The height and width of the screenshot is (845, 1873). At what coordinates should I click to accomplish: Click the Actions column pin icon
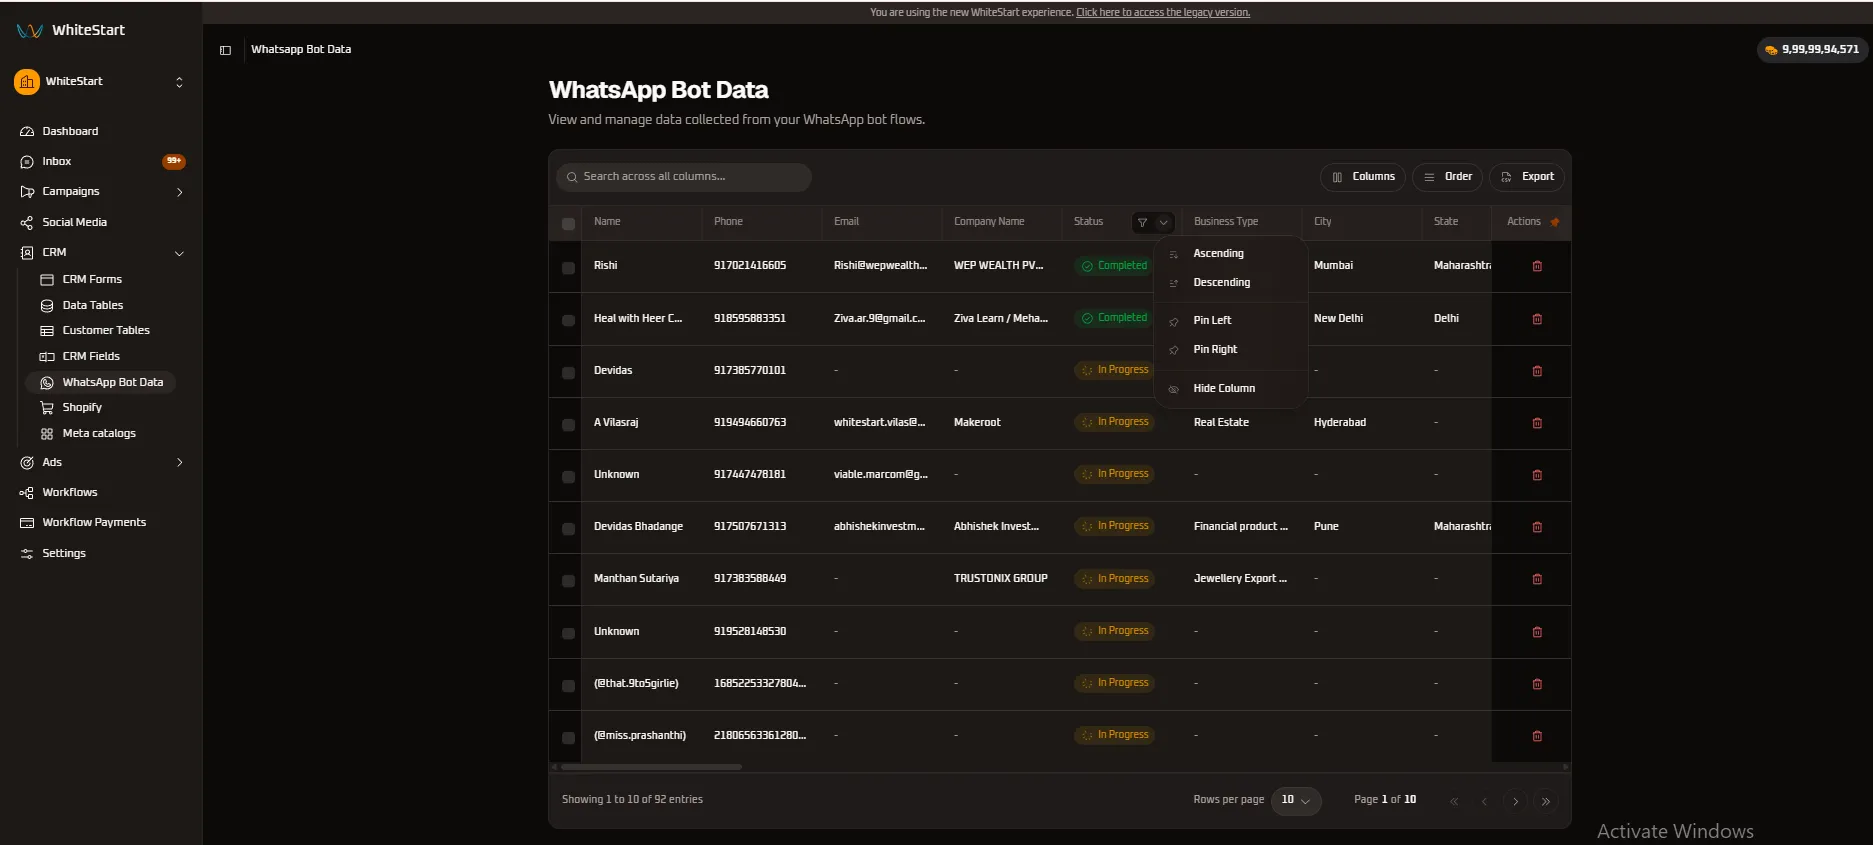pos(1554,222)
